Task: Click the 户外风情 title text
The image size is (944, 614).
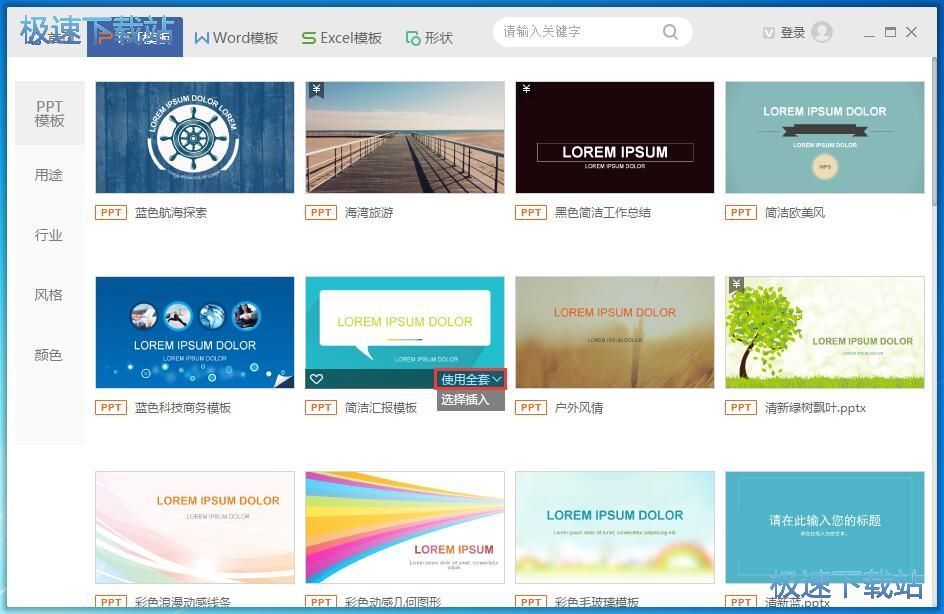Action: 579,408
